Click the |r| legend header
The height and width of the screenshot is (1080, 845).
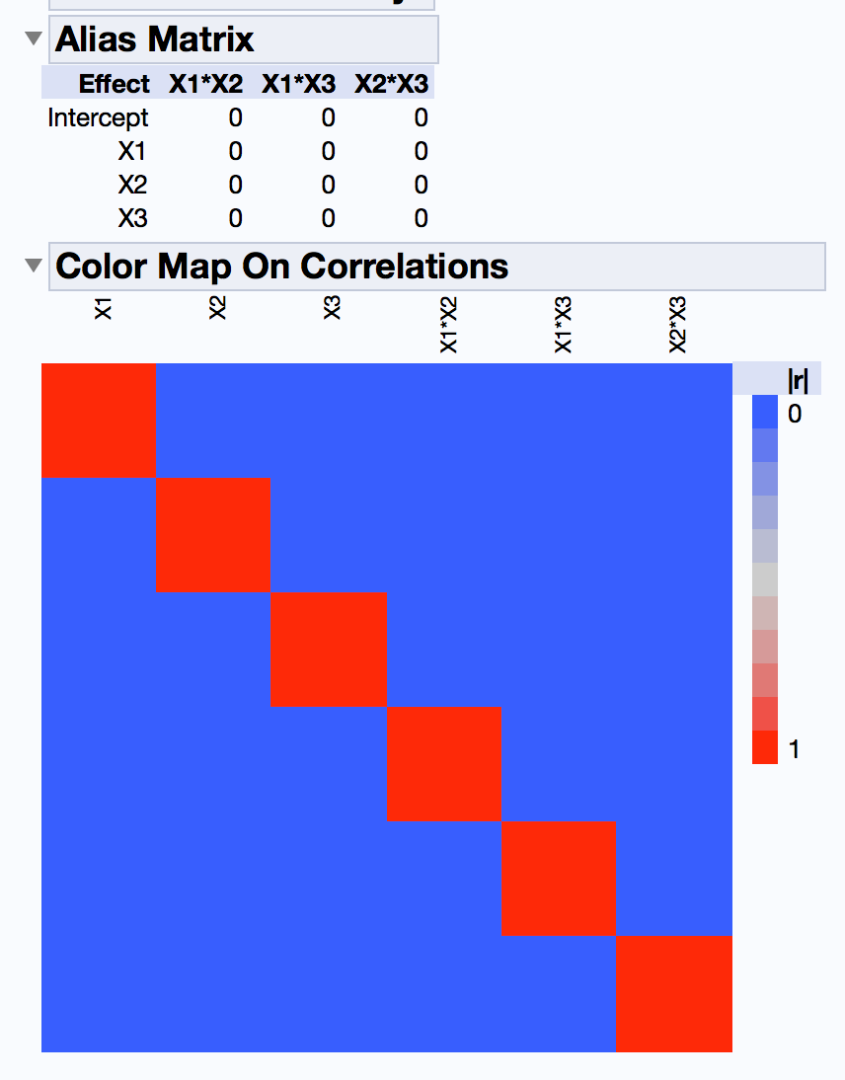point(797,380)
